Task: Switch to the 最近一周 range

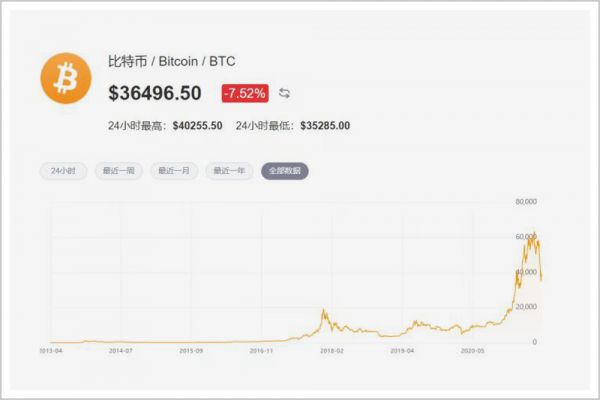Action: point(119,171)
